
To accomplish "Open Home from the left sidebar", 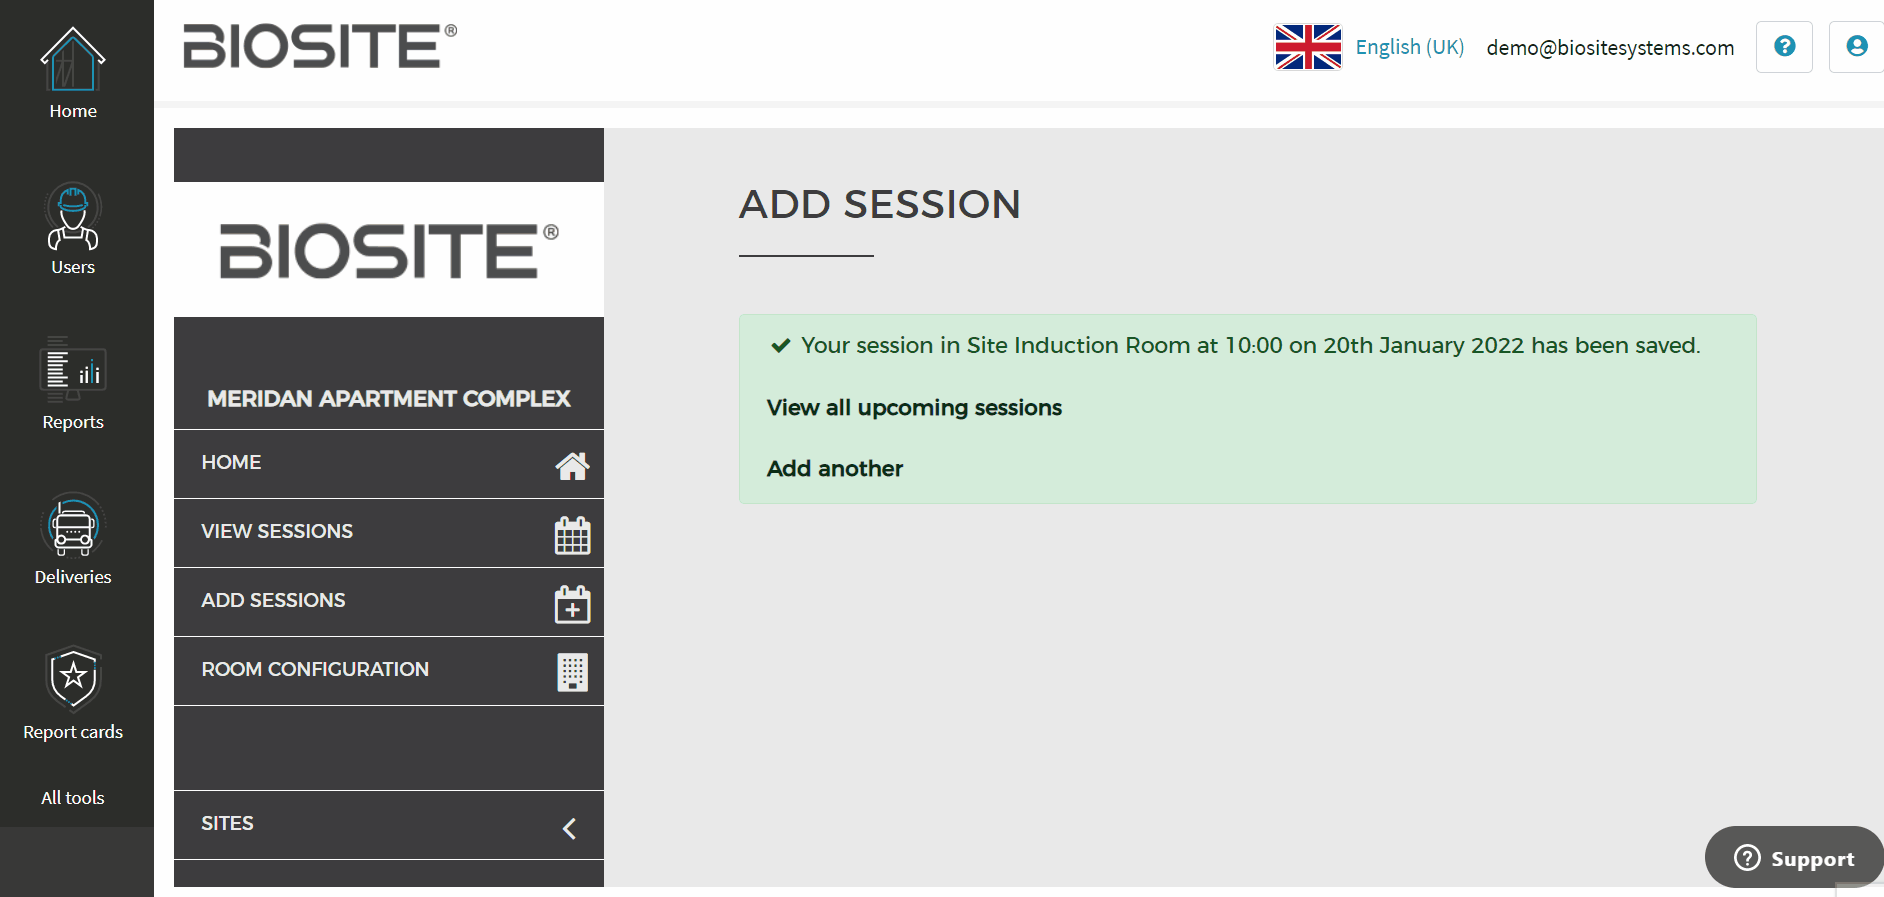I will pyautogui.click(x=73, y=74).
